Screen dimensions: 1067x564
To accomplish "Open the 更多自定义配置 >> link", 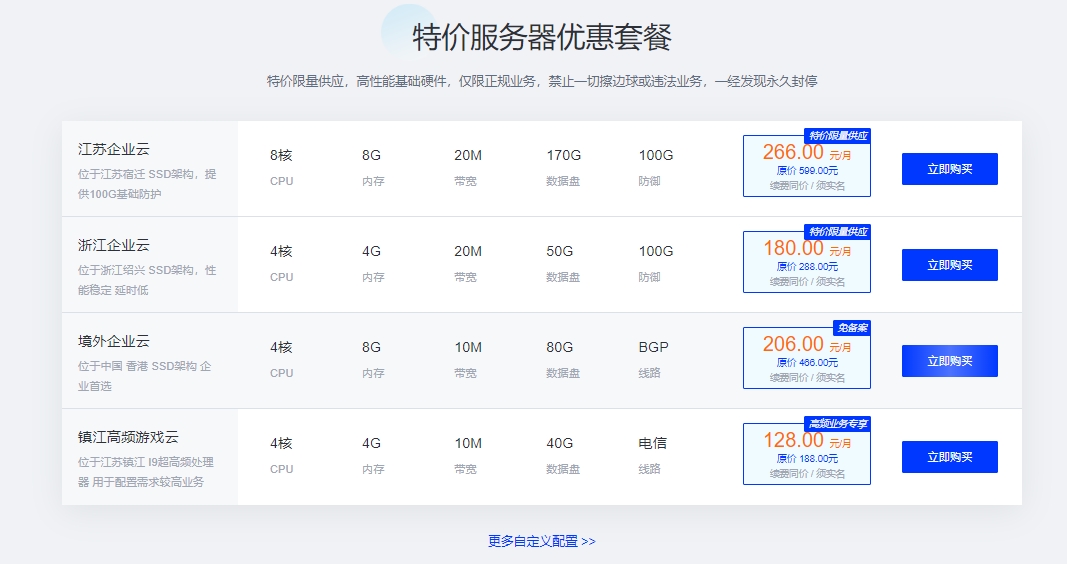I will tap(541, 541).
